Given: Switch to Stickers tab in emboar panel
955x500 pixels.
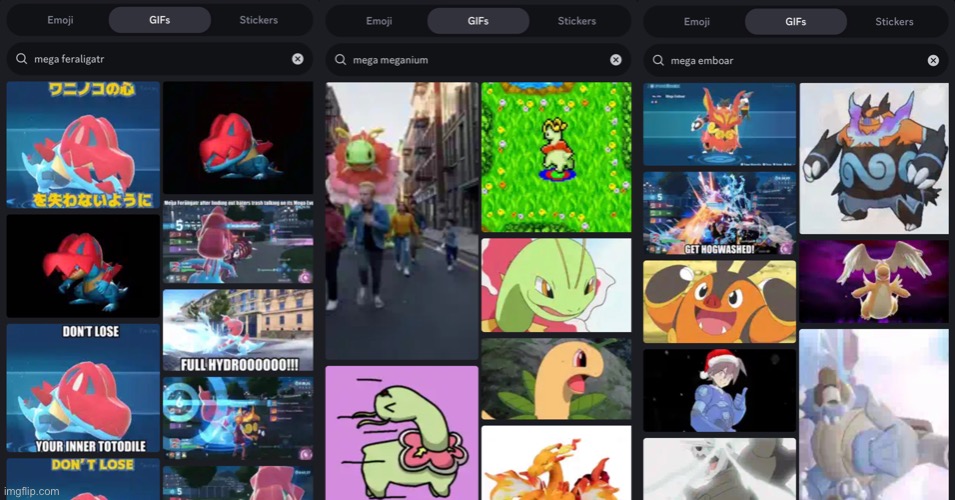Looking at the screenshot, I should 894,21.
